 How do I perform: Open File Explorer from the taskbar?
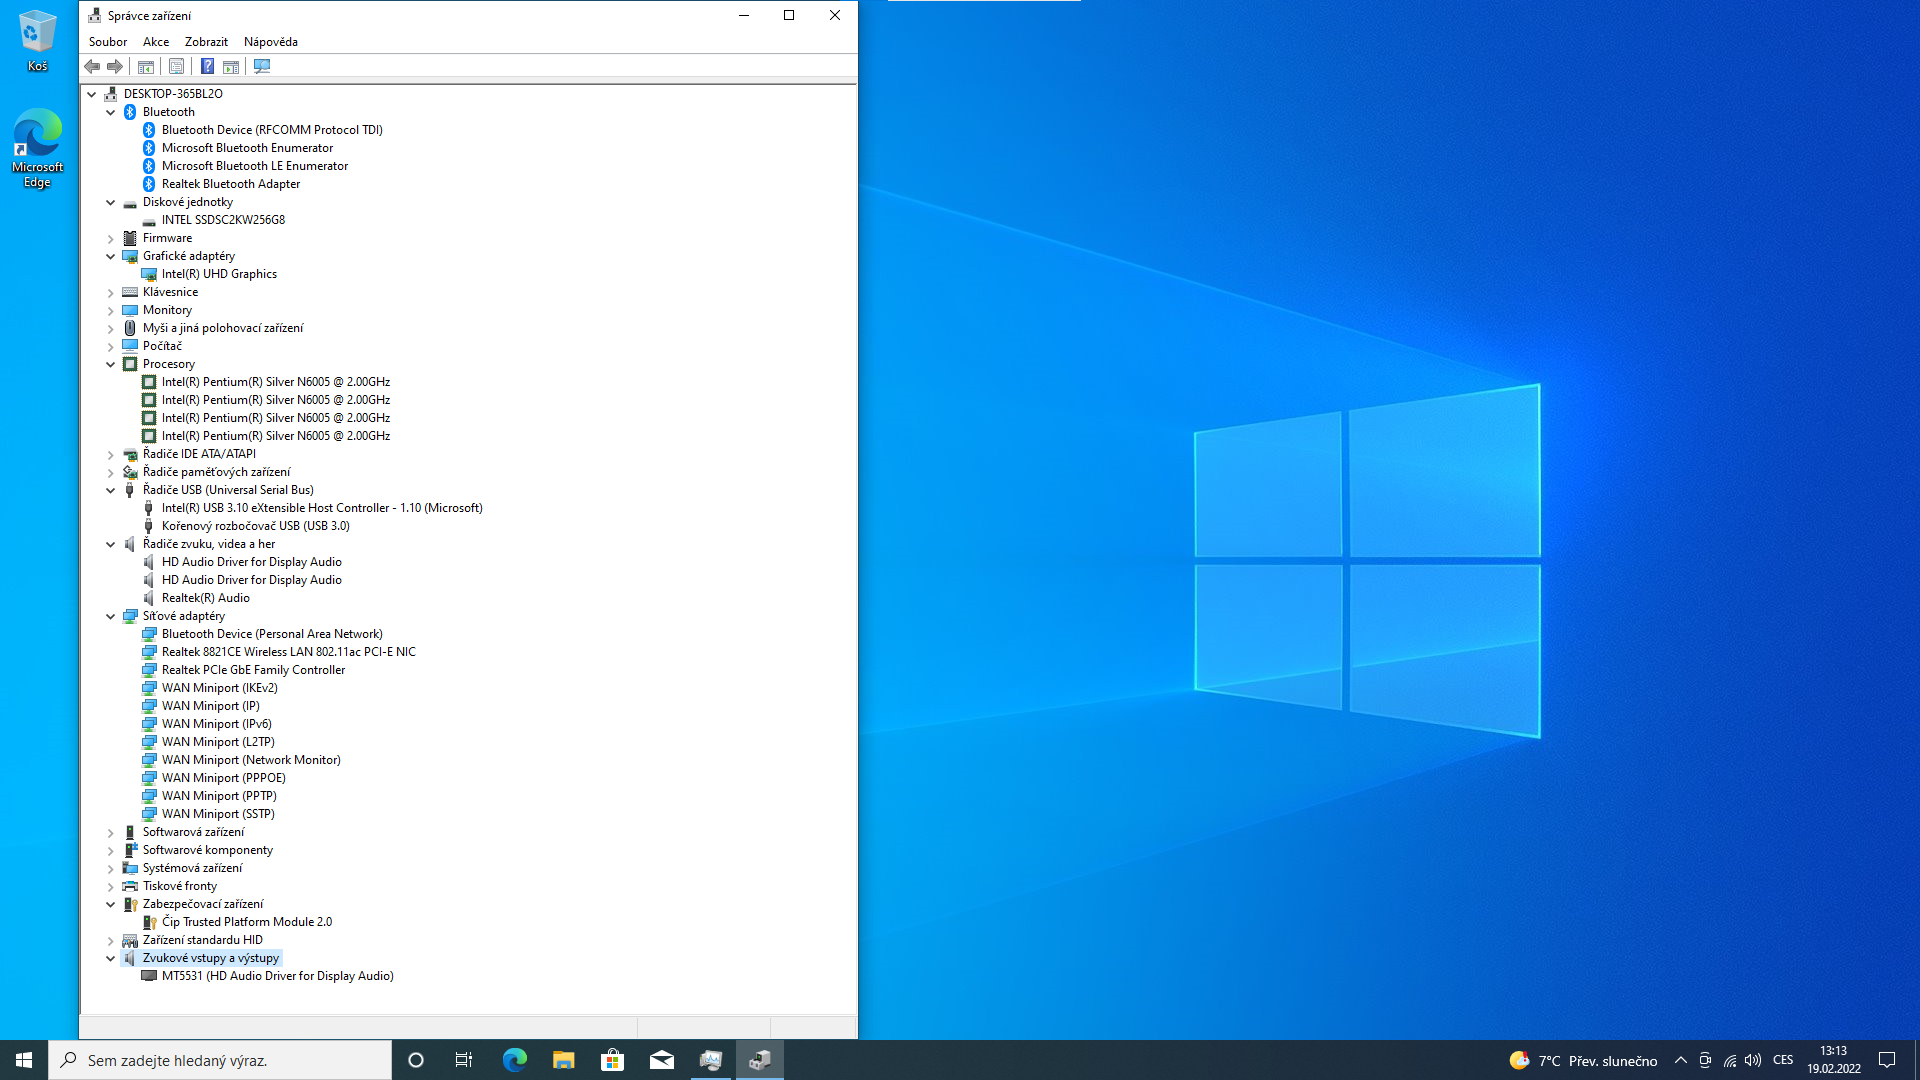(563, 1060)
